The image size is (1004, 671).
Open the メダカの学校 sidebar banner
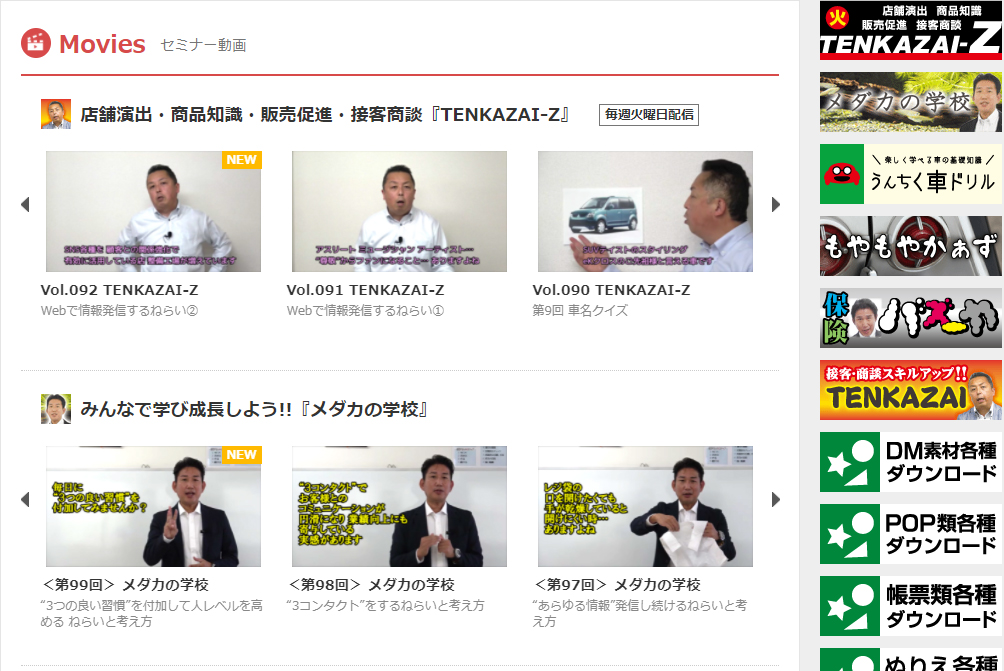click(911, 102)
